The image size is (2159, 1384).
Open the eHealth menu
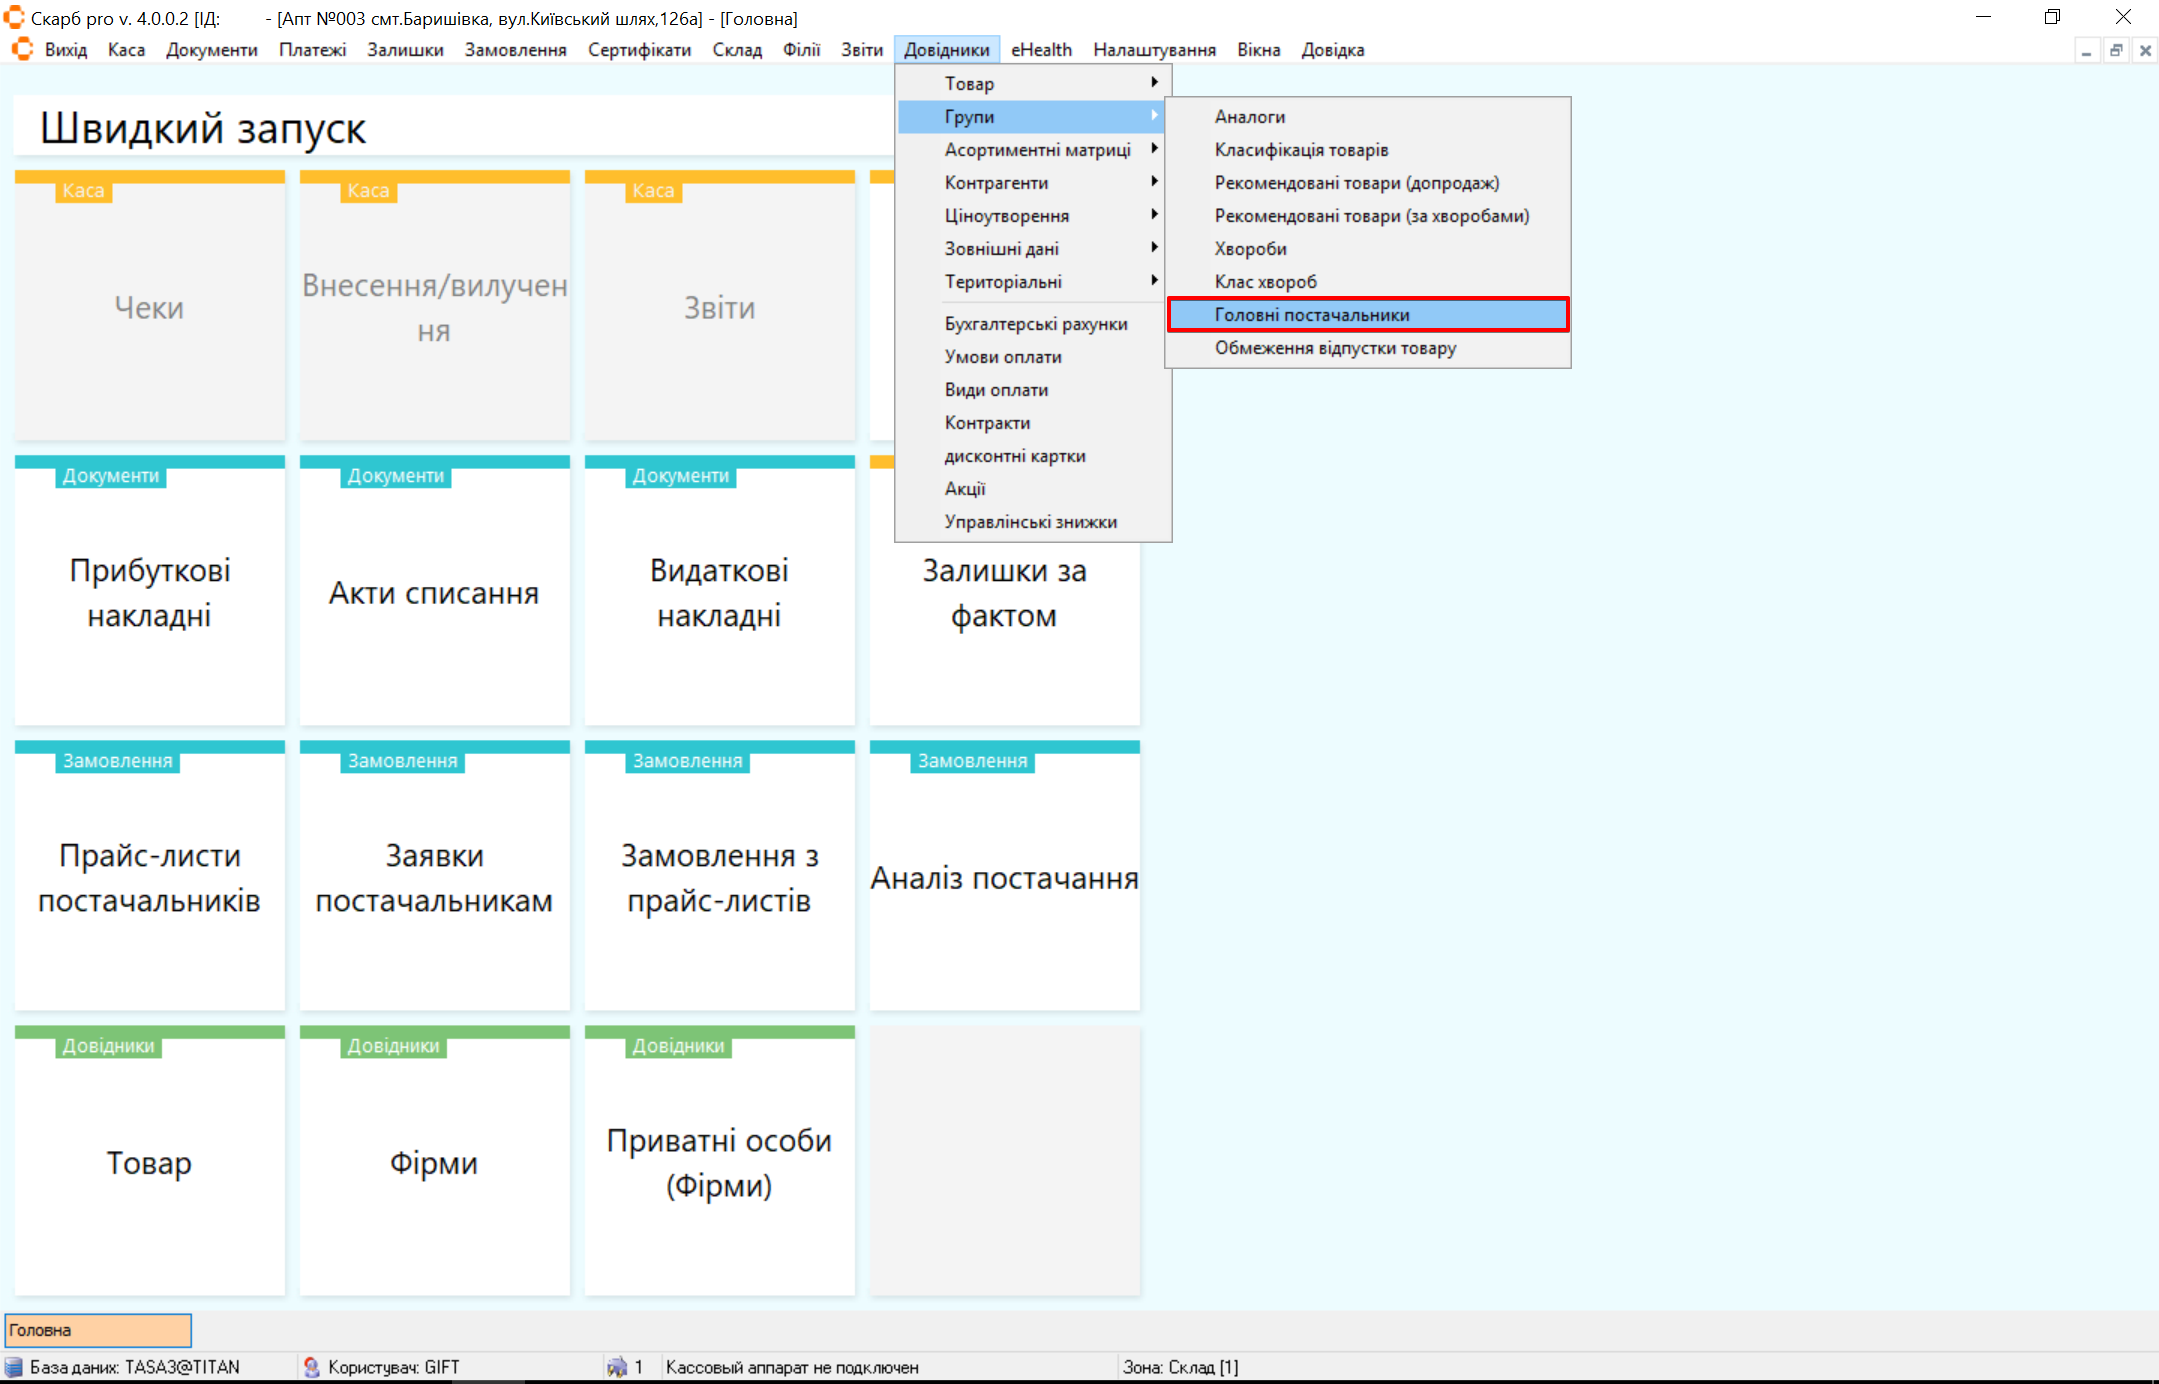(x=1040, y=49)
